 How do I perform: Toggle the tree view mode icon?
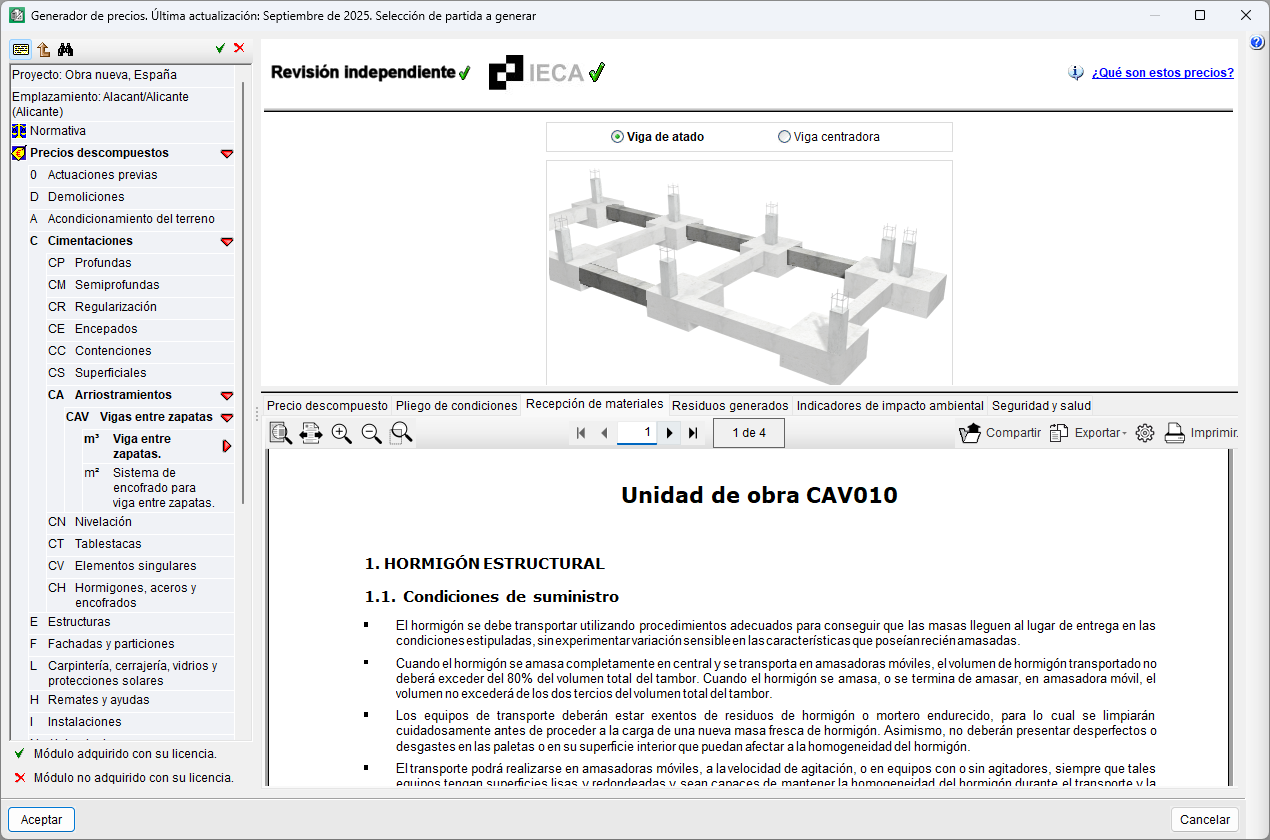pyautogui.click(x=20, y=50)
